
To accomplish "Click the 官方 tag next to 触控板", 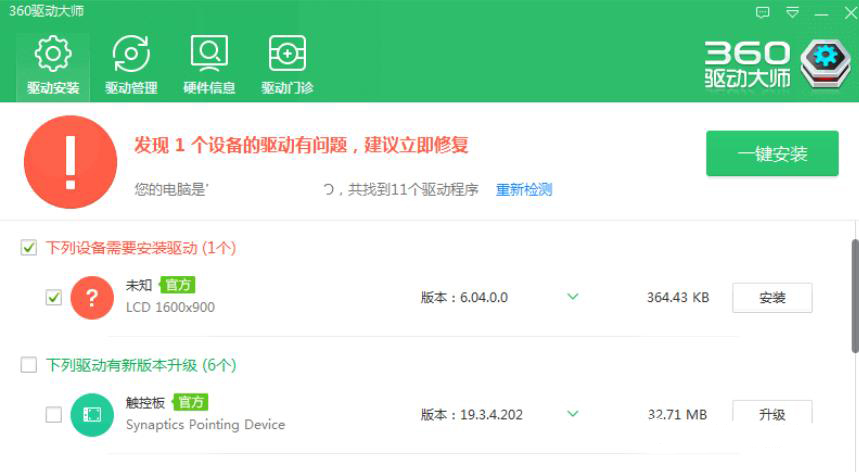I will click(x=191, y=402).
